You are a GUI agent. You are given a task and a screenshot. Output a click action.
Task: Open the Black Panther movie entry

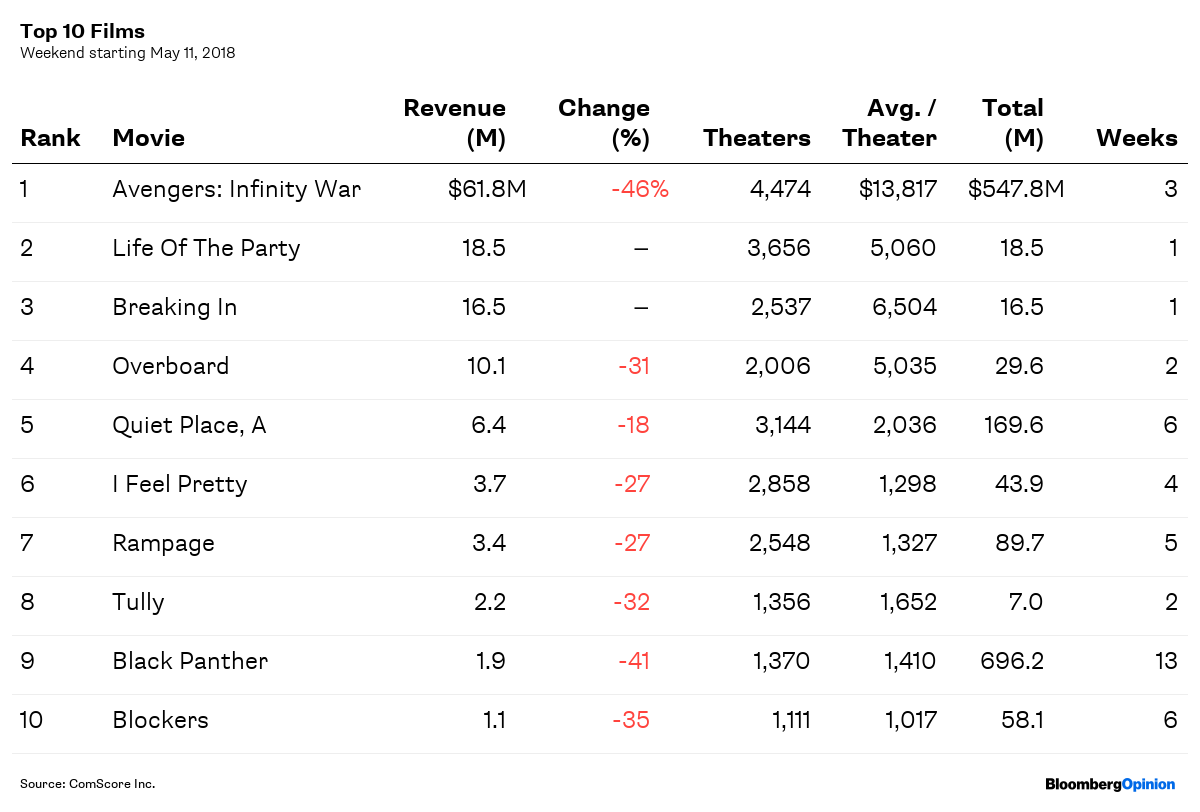[x=190, y=661]
